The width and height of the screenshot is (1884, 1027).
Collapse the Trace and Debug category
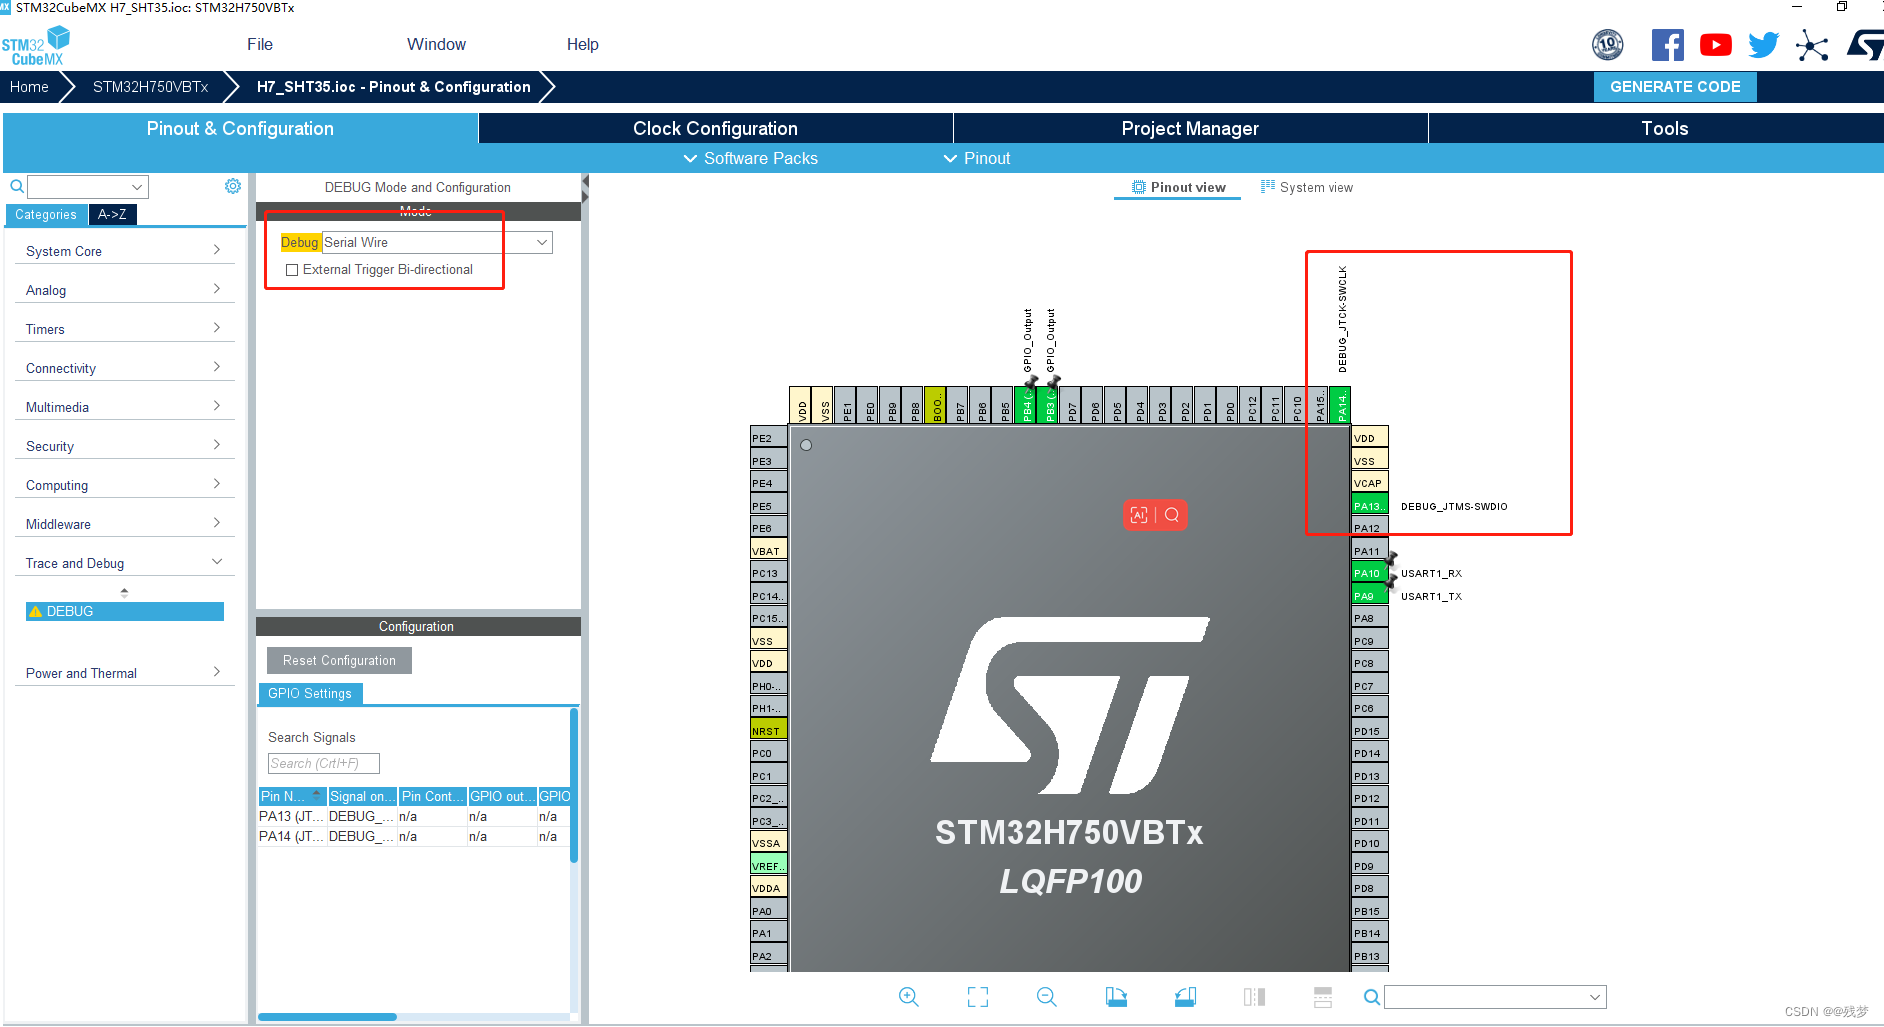click(124, 563)
